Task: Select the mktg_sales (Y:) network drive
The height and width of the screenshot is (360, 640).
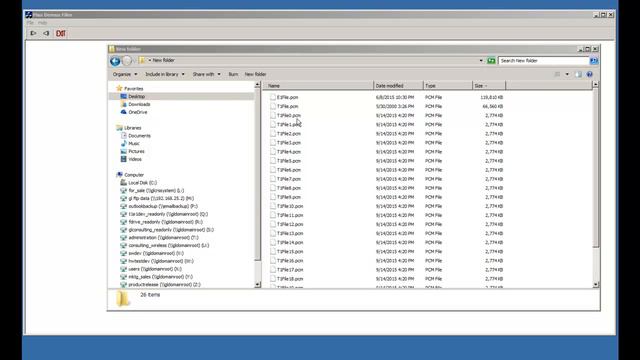Action: click(x=160, y=277)
